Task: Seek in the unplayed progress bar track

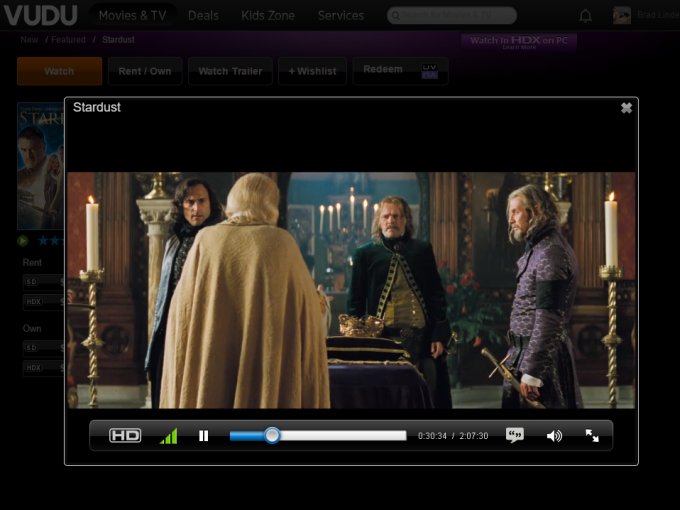Action: (x=343, y=435)
